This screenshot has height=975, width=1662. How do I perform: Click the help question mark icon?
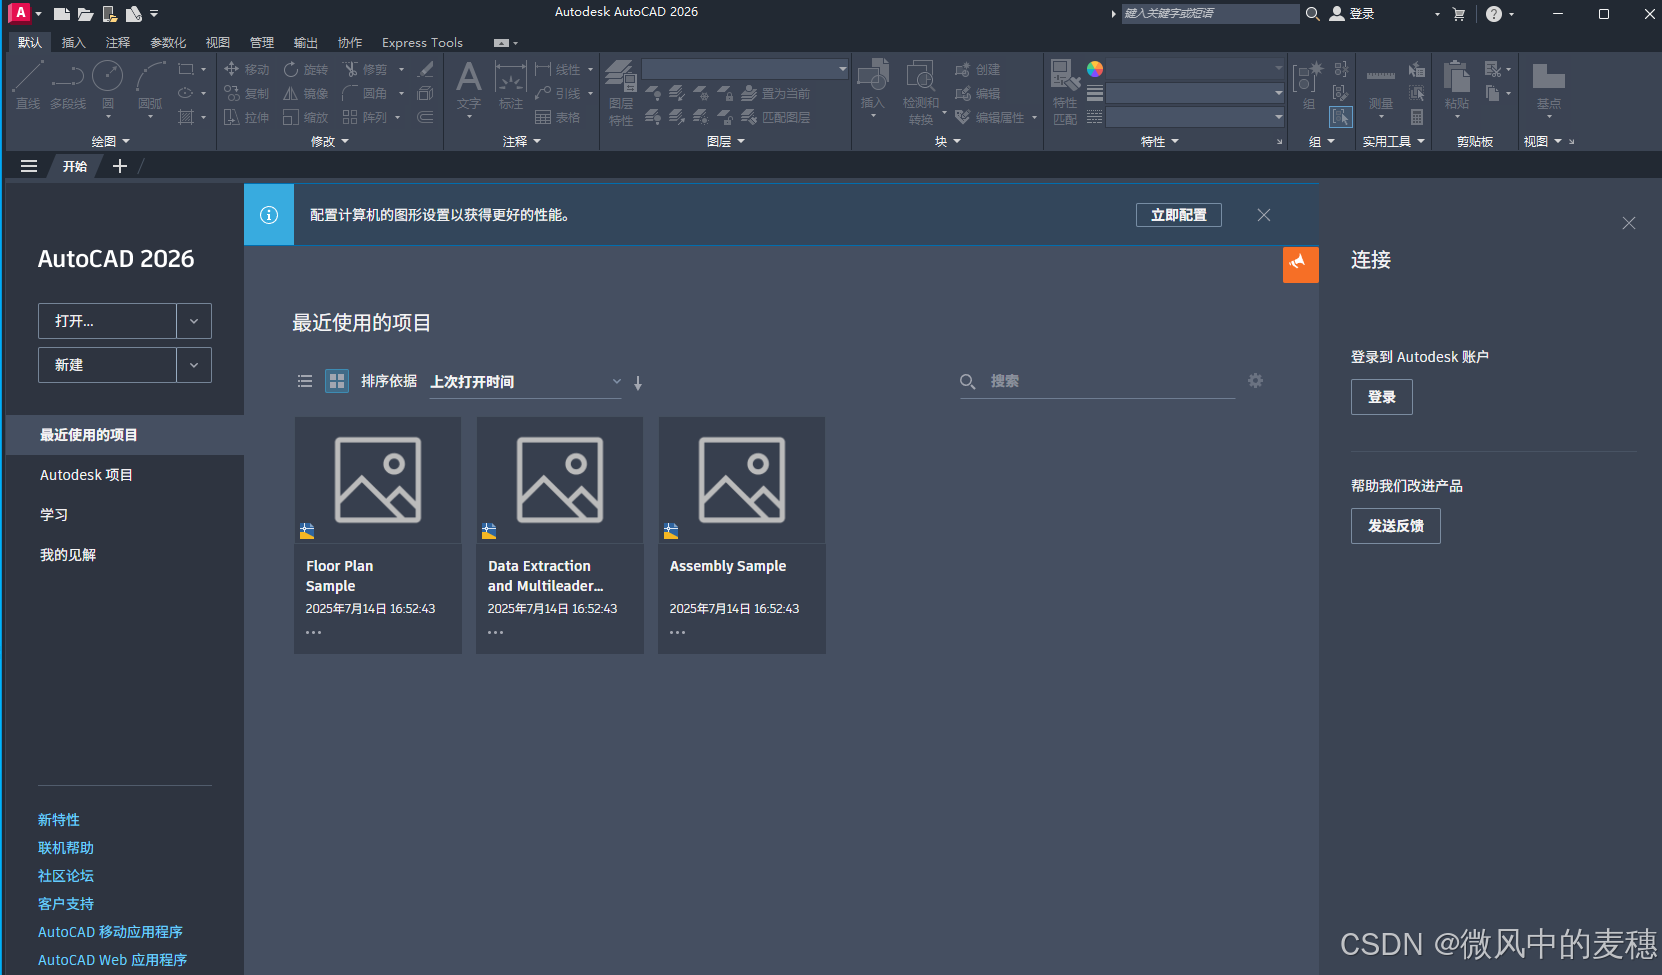click(x=1494, y=14)
